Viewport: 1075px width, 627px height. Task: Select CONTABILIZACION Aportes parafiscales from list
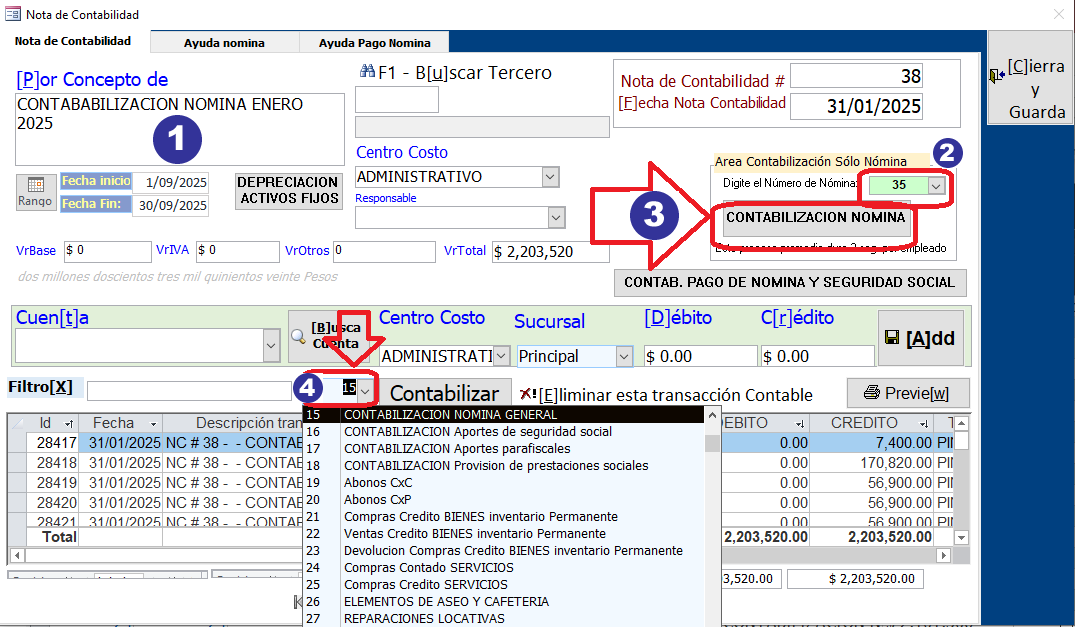pyautogui.click(x=457, y=449)
